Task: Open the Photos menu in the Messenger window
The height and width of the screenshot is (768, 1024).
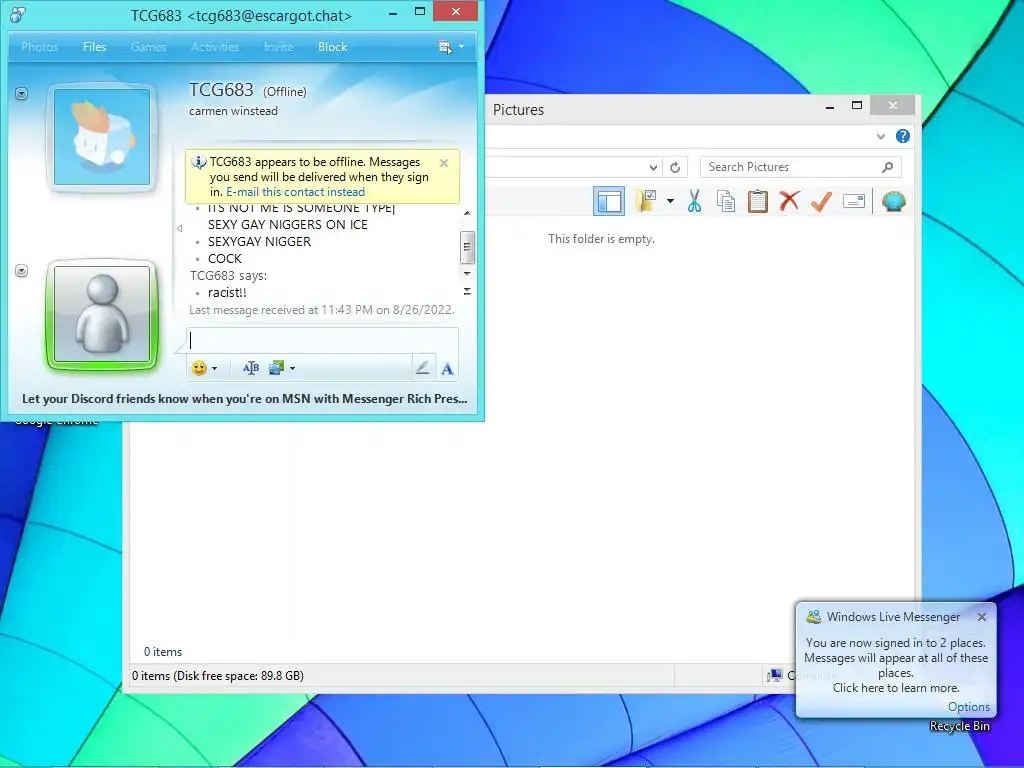Action: [40, 47]
